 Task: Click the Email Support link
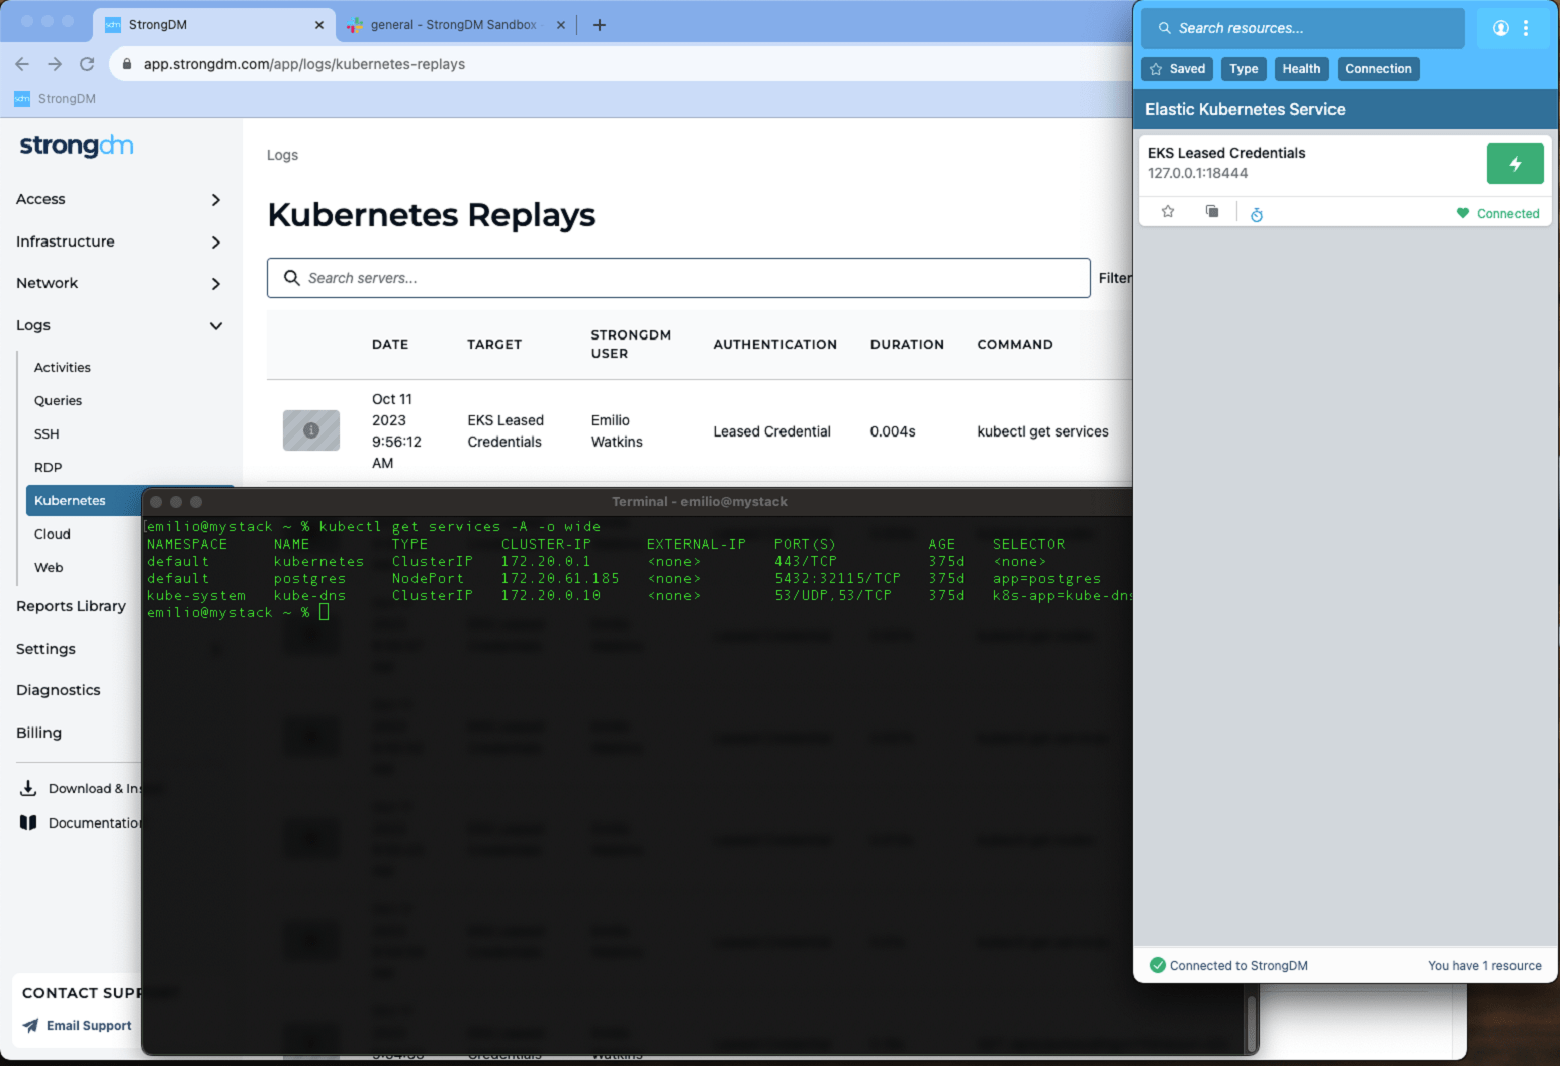88,1025
